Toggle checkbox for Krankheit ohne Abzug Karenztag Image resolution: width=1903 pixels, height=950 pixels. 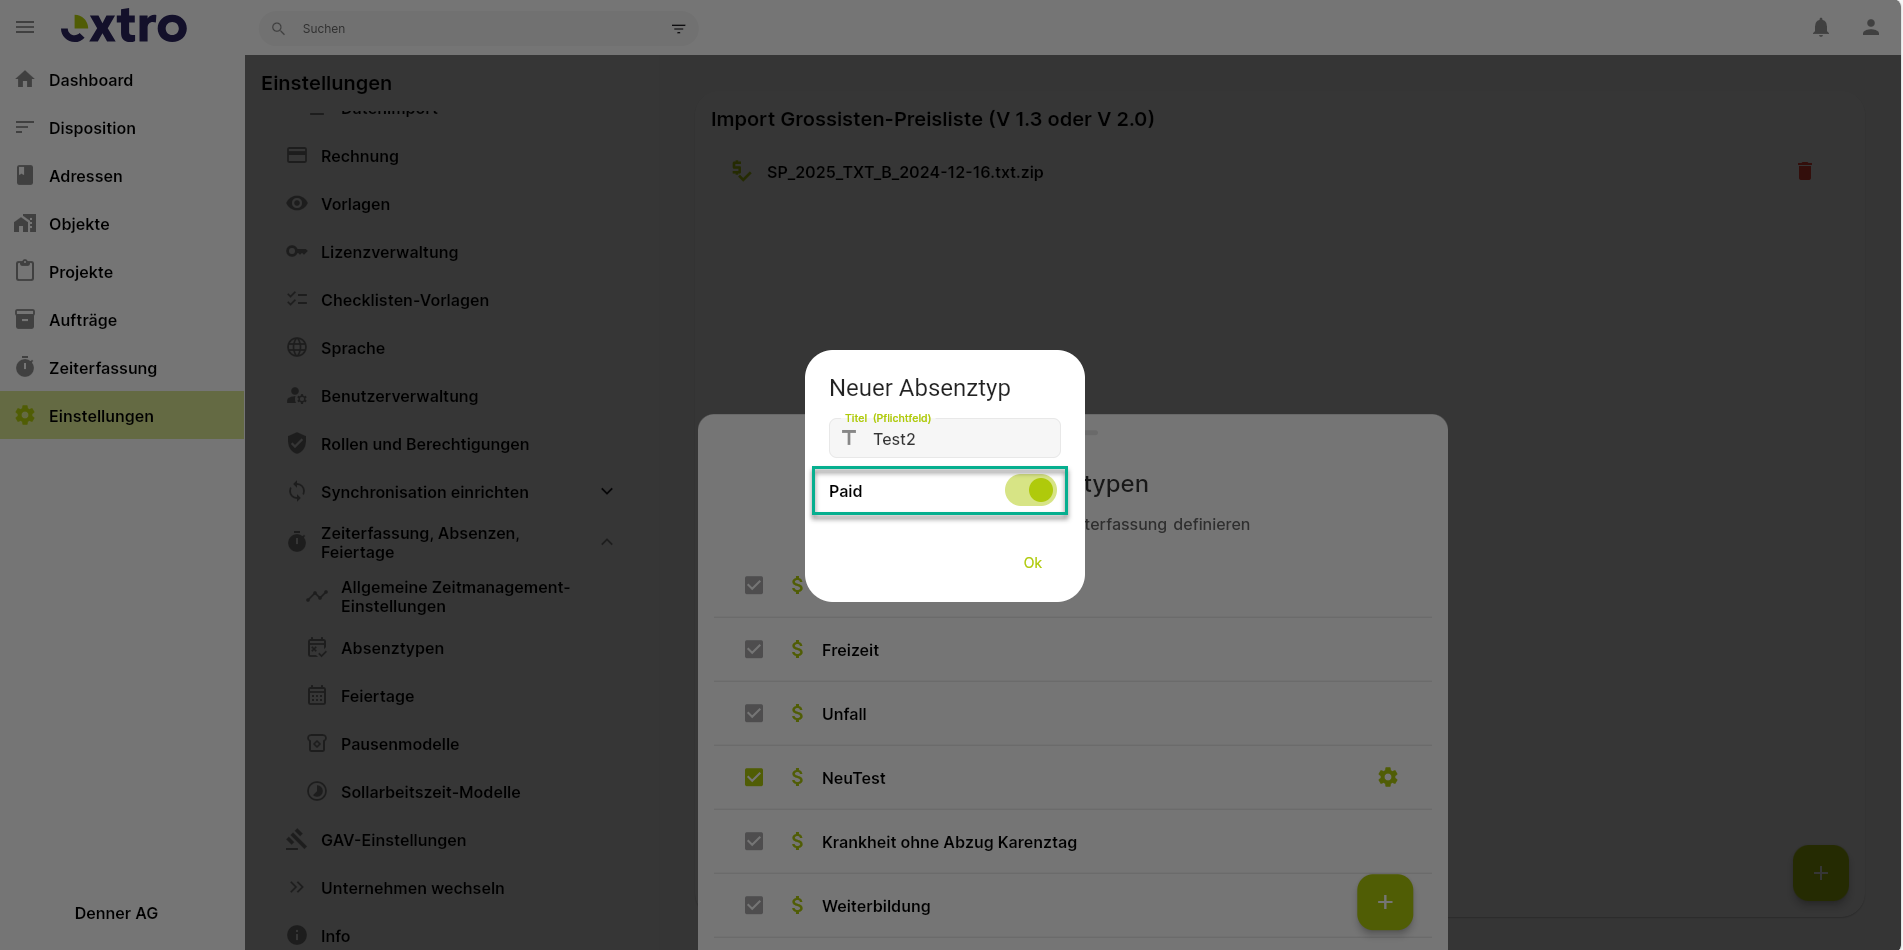(754, 841)
